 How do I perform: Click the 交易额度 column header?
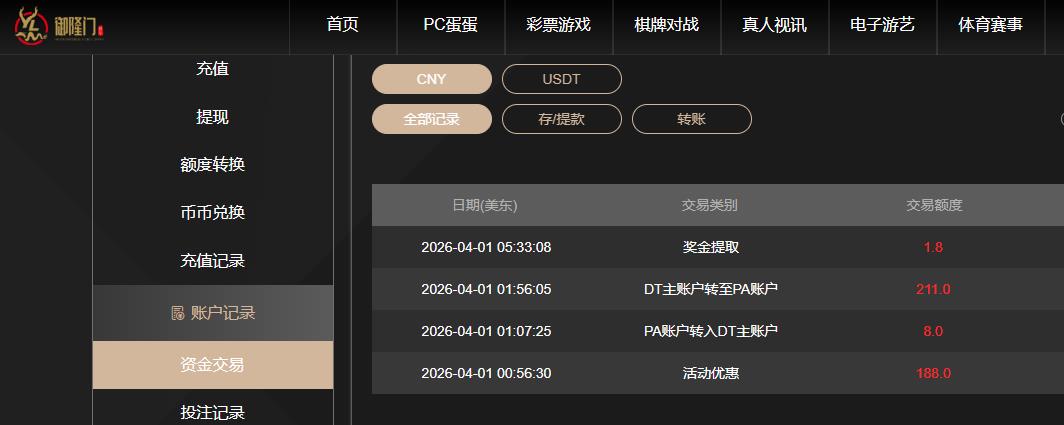[934, 205]
